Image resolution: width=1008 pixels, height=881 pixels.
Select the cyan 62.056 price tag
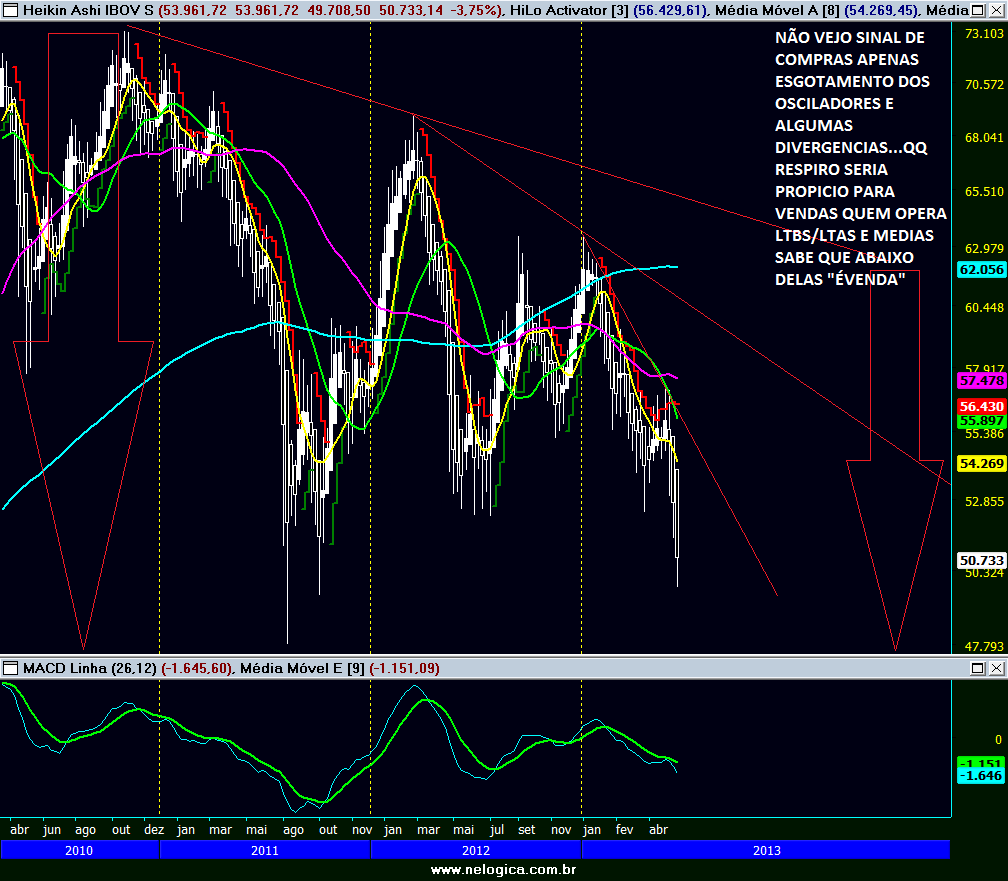pyautogui.click(x=982, y=269)
